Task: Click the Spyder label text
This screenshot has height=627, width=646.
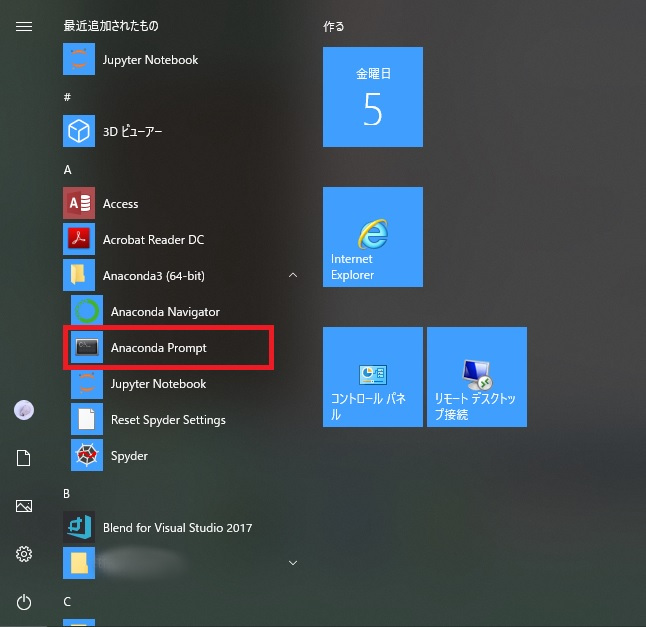Action: click(129, 456)
